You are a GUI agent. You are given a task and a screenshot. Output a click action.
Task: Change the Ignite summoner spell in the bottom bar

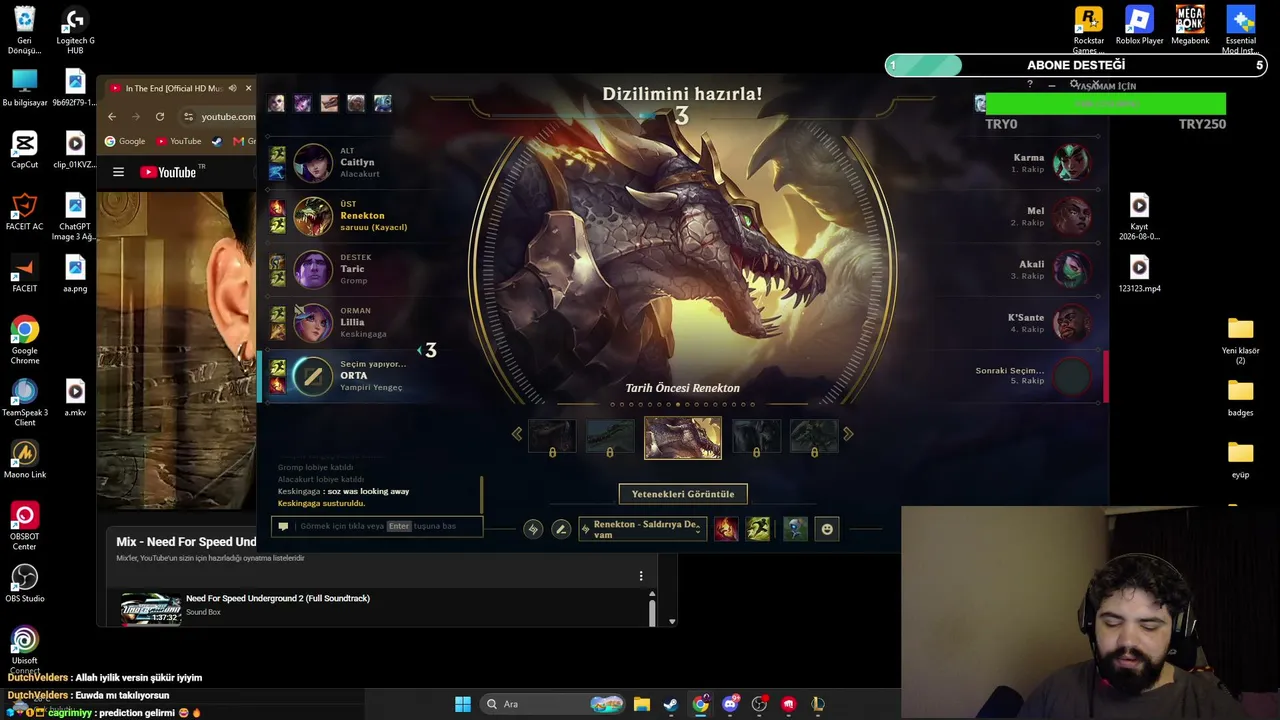coord(726,529)
